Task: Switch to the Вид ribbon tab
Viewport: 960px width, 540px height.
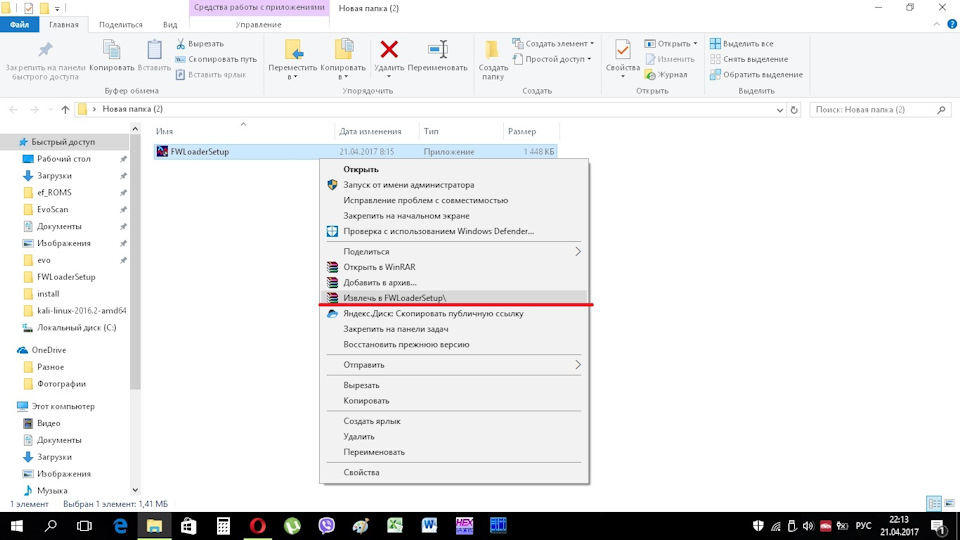Action: (x=170, y=24)
